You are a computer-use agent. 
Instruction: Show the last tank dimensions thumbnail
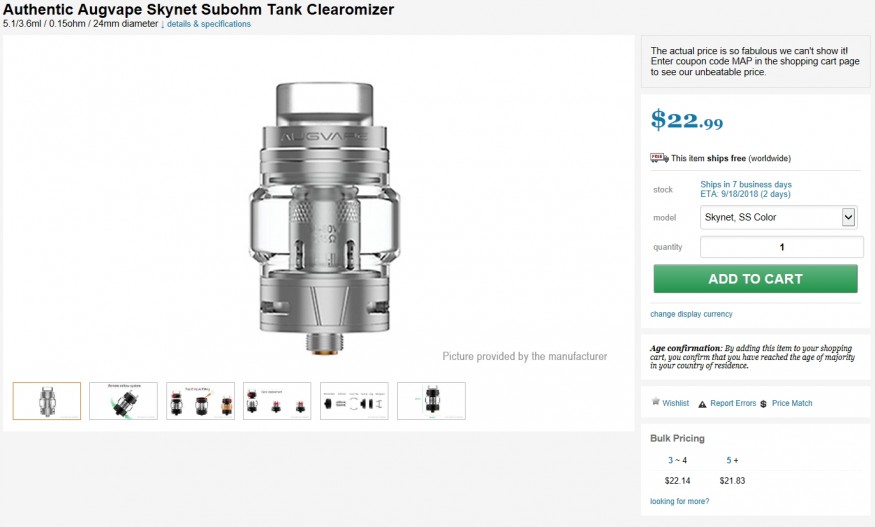[431, 401]
